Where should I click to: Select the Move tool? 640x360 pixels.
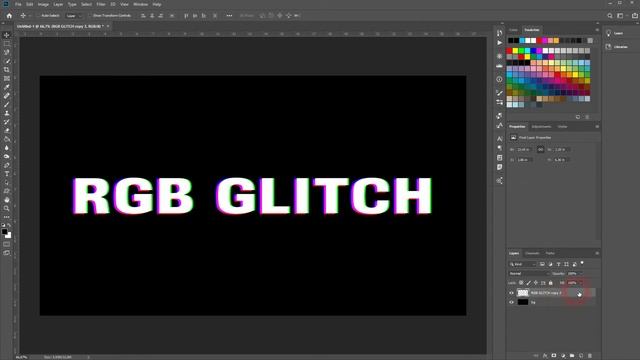click(x=7, y=35)
